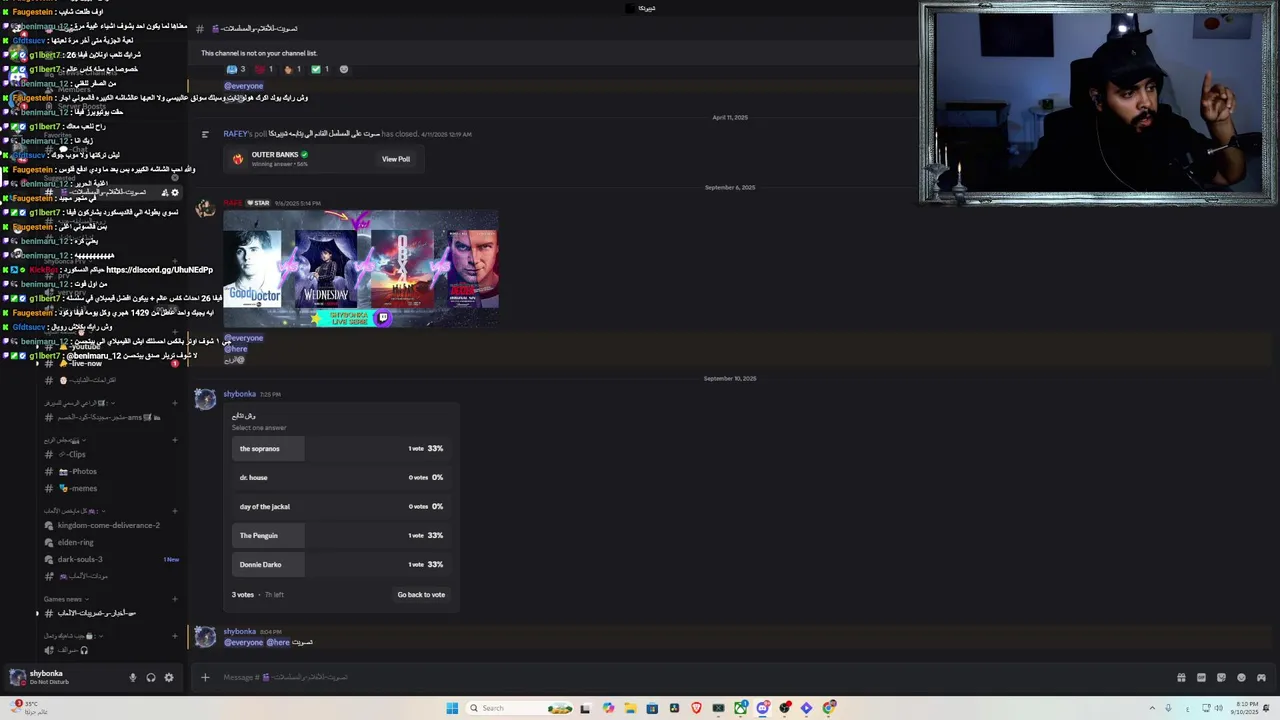Open Copilot icon in taskbar
This screenshot has height=720, width=1280.
608,708
